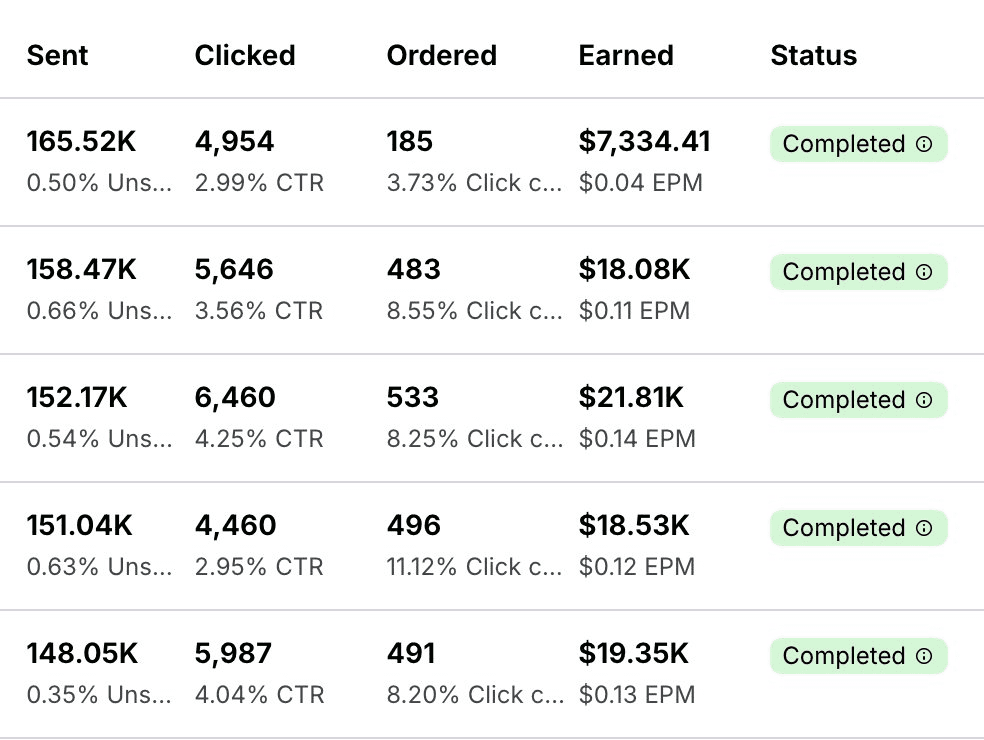The width and height of the screenshot is (984, 740).
Task: Sort by the Clicked column header
Action: tap(245, 55)
